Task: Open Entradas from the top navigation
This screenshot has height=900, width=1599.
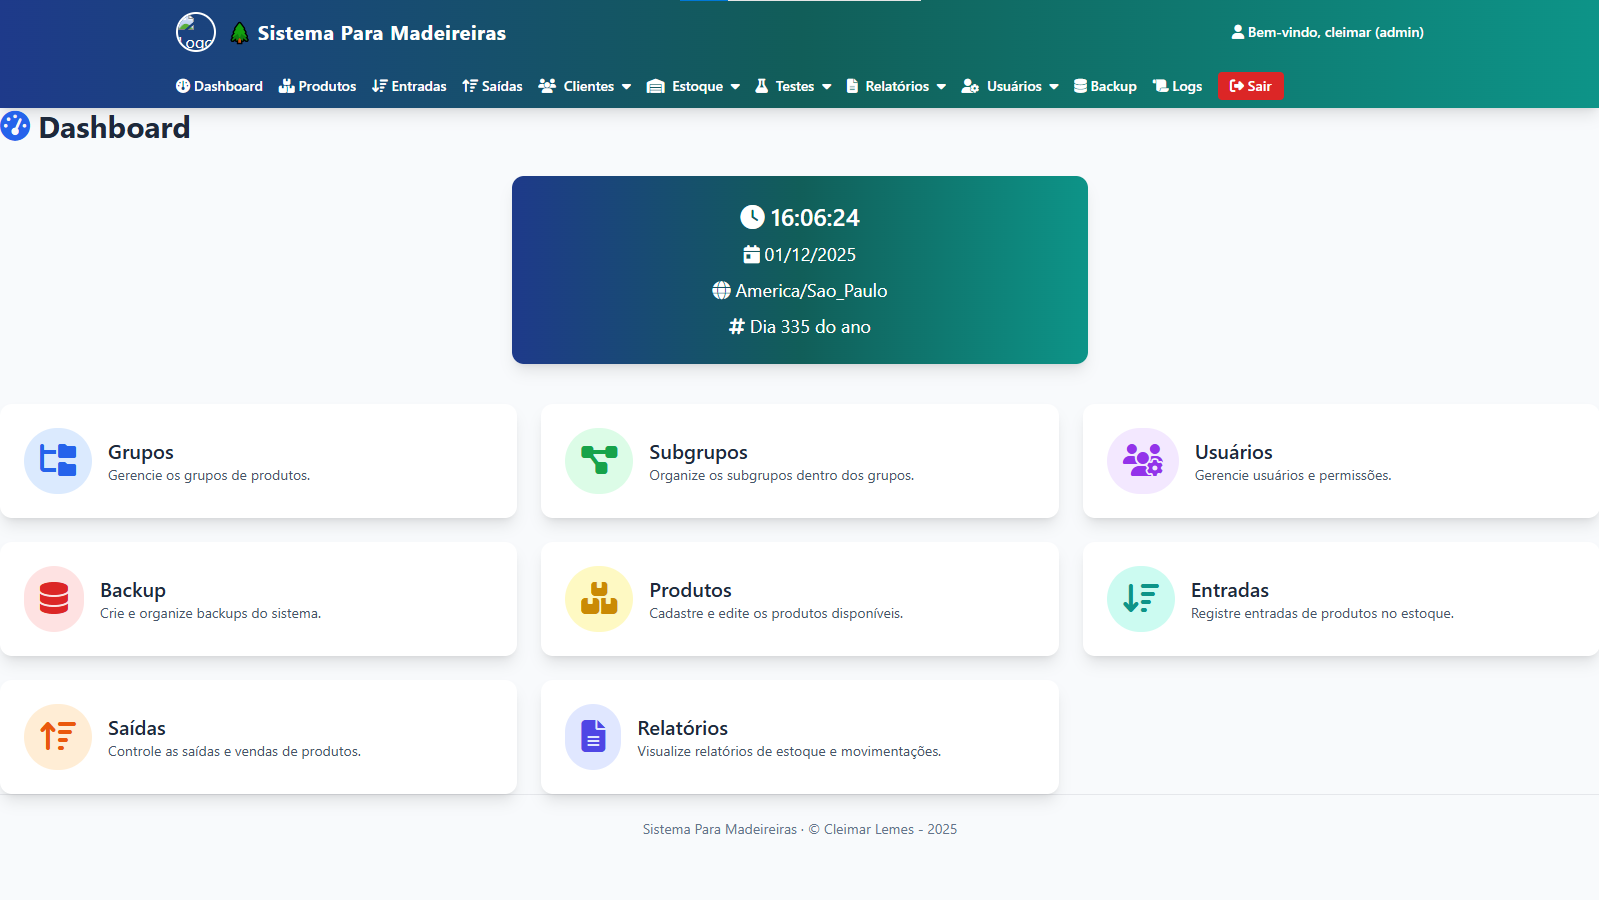Action: pos(409,86)
